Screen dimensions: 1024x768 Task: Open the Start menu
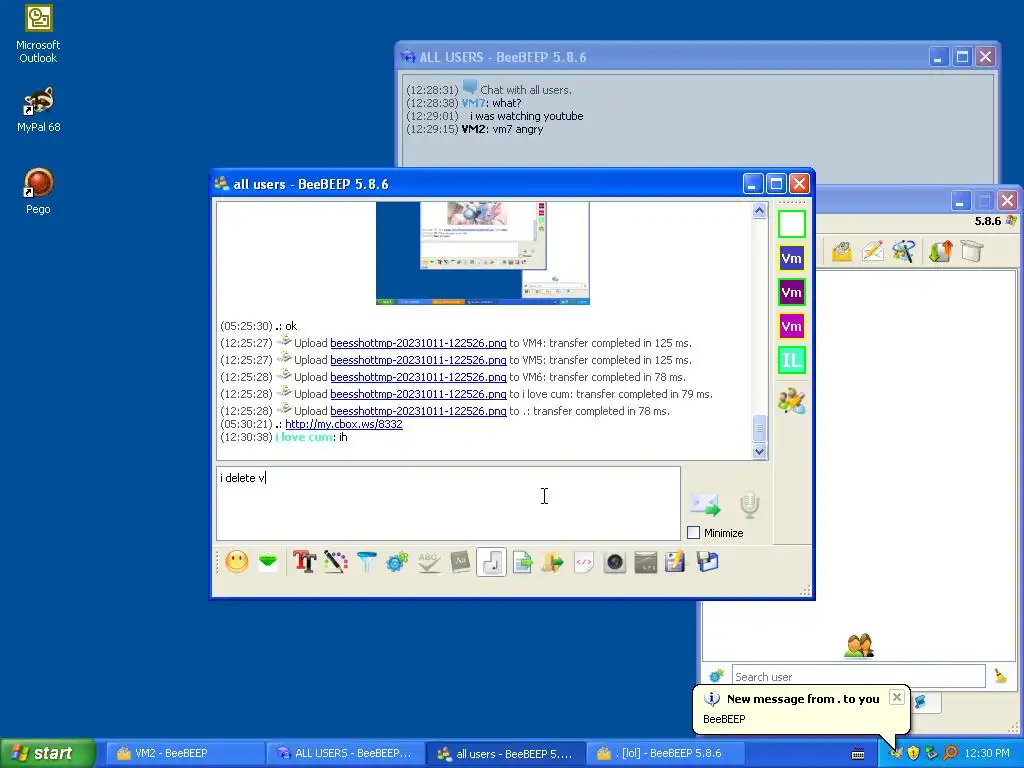pyautogui.click(x=48, y=753)
